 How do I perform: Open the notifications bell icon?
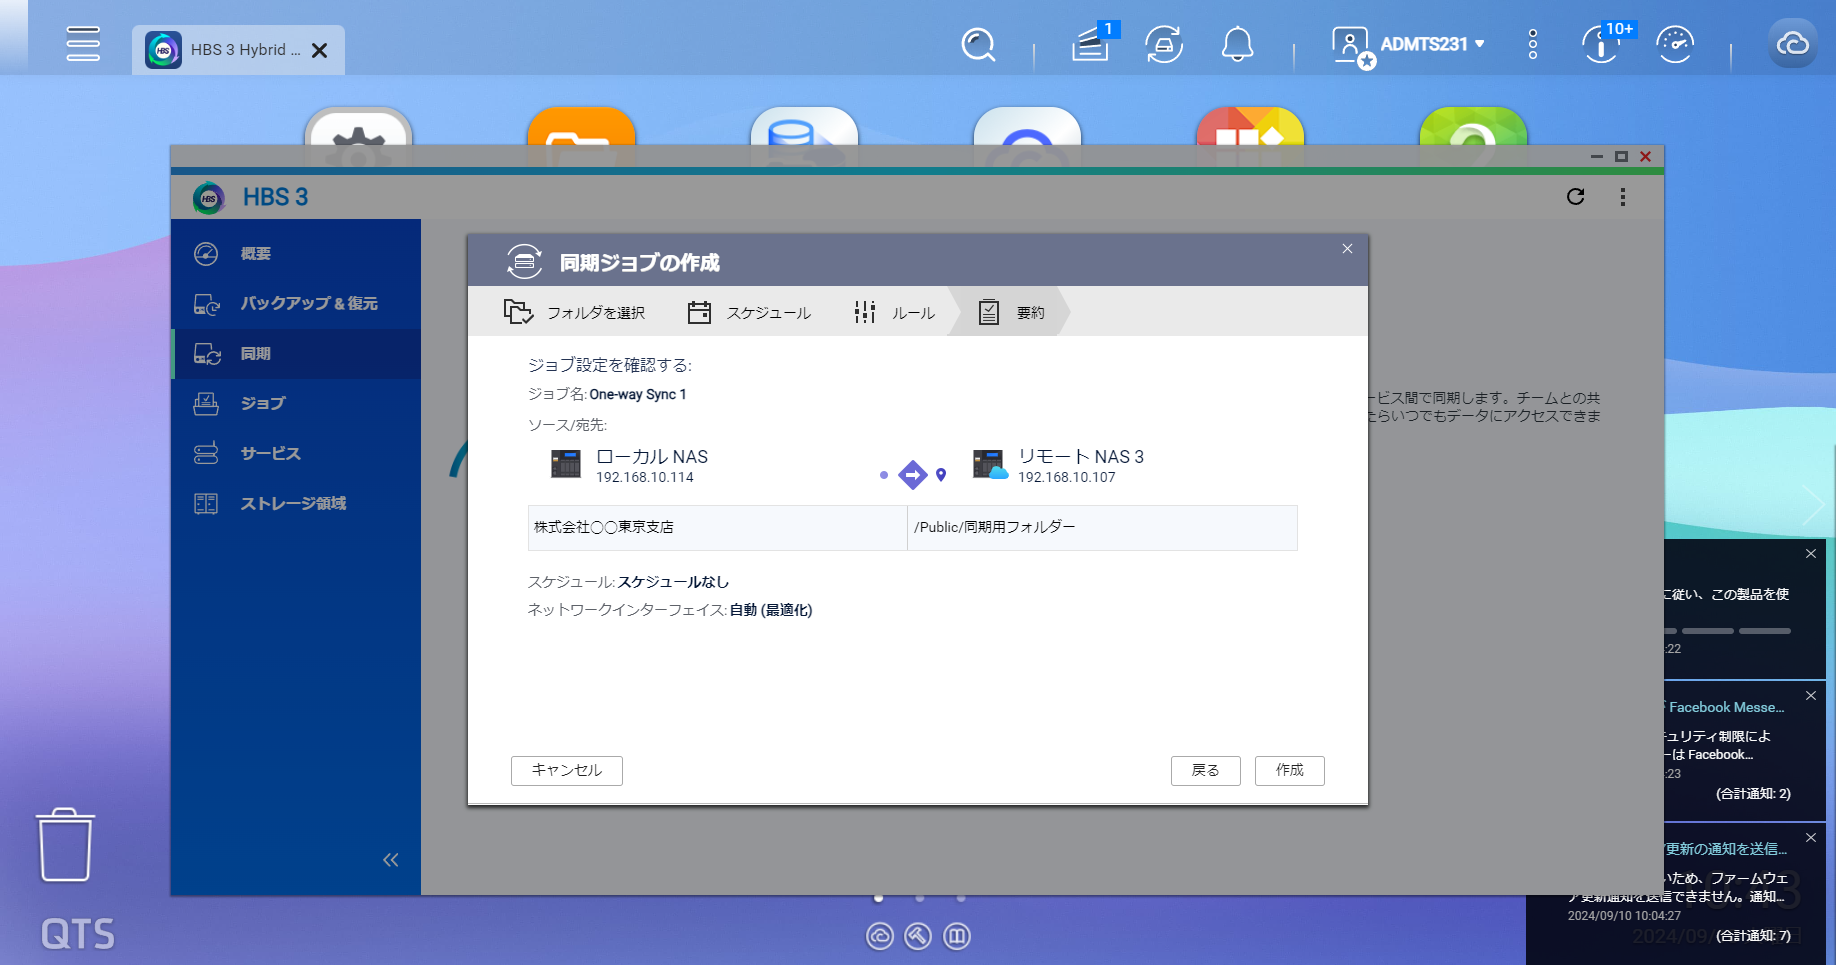click(1238, 45)
